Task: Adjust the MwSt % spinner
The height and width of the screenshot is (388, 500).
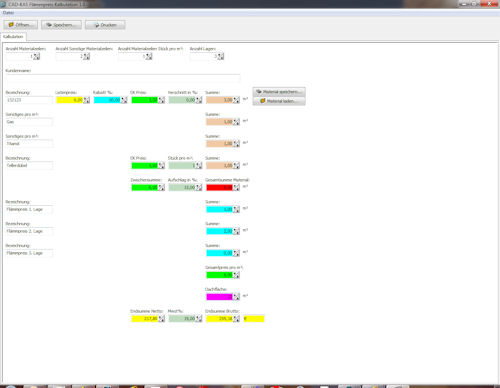Action: coord(199,319)
